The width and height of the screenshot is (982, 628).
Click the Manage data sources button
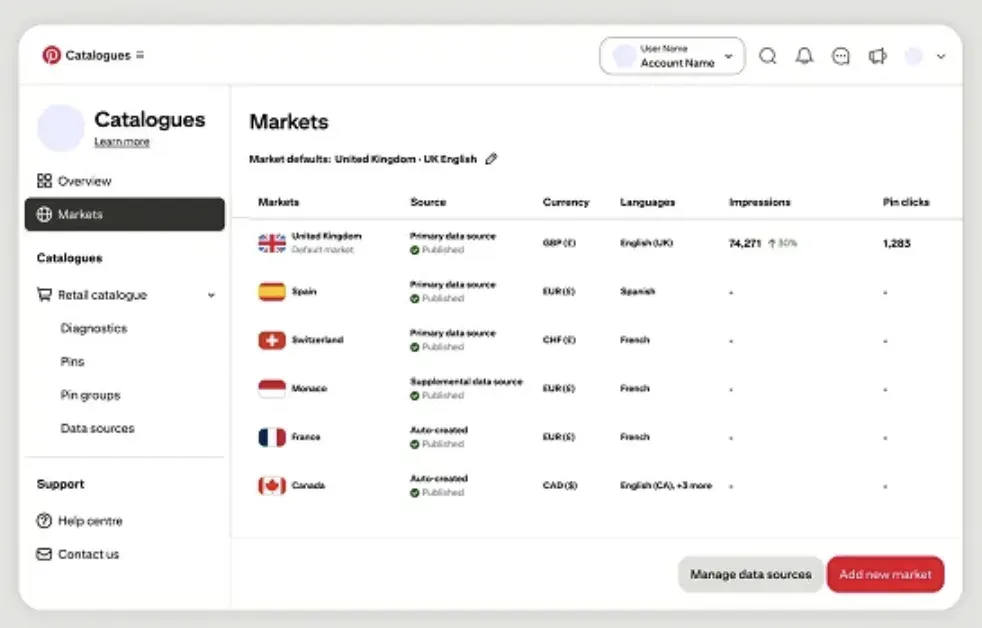click(750, 574)
